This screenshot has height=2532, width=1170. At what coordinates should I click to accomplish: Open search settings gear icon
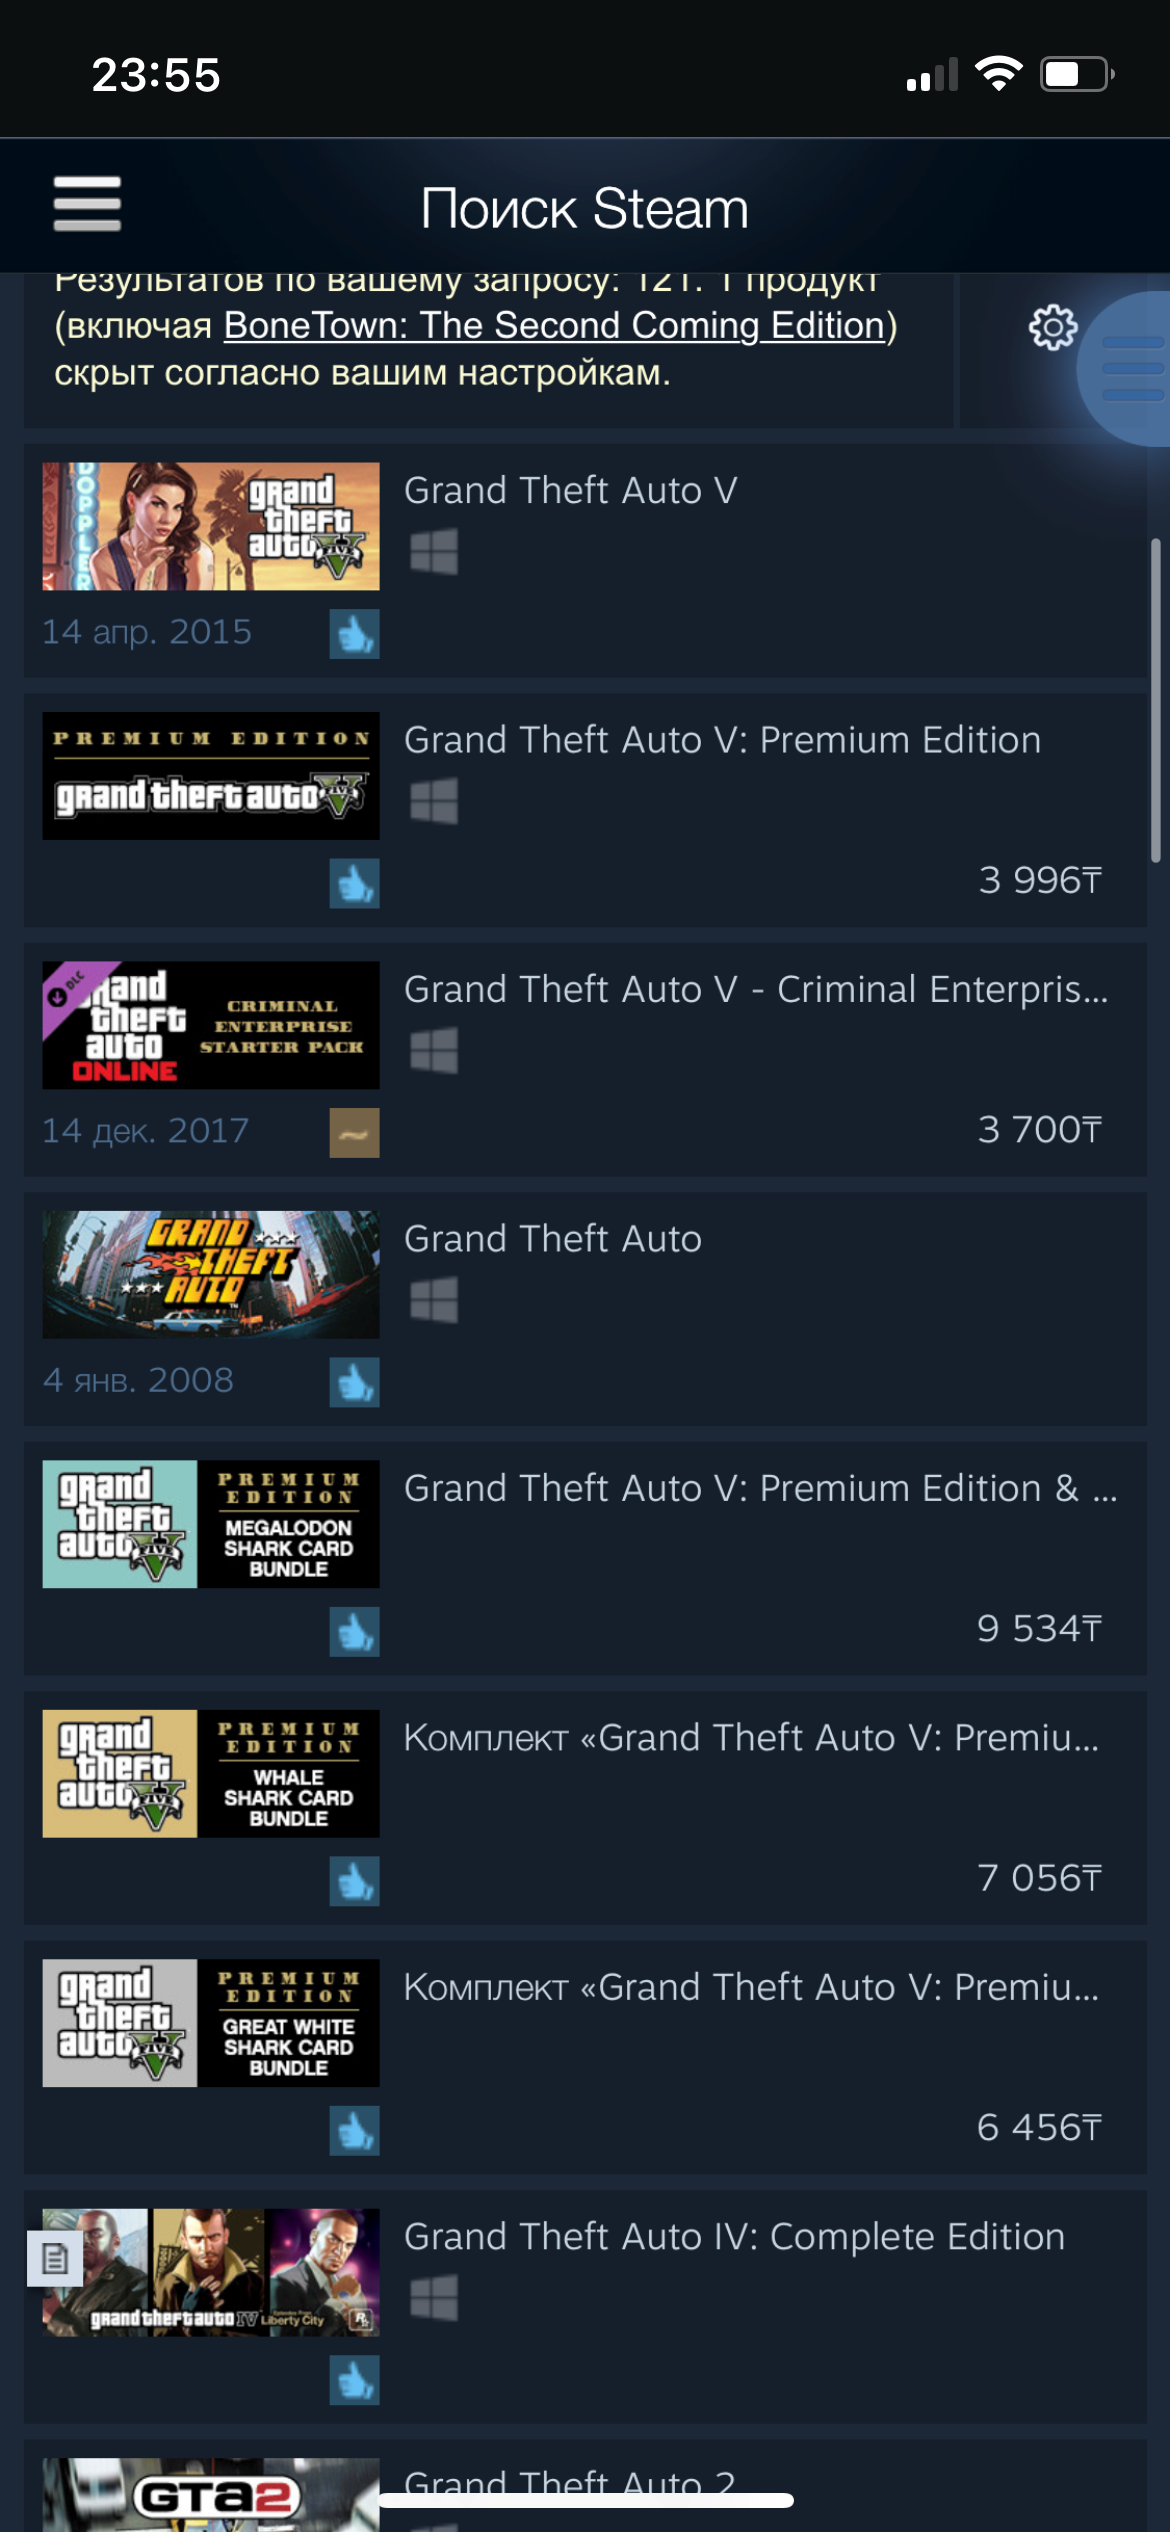tap(1053, 328)
